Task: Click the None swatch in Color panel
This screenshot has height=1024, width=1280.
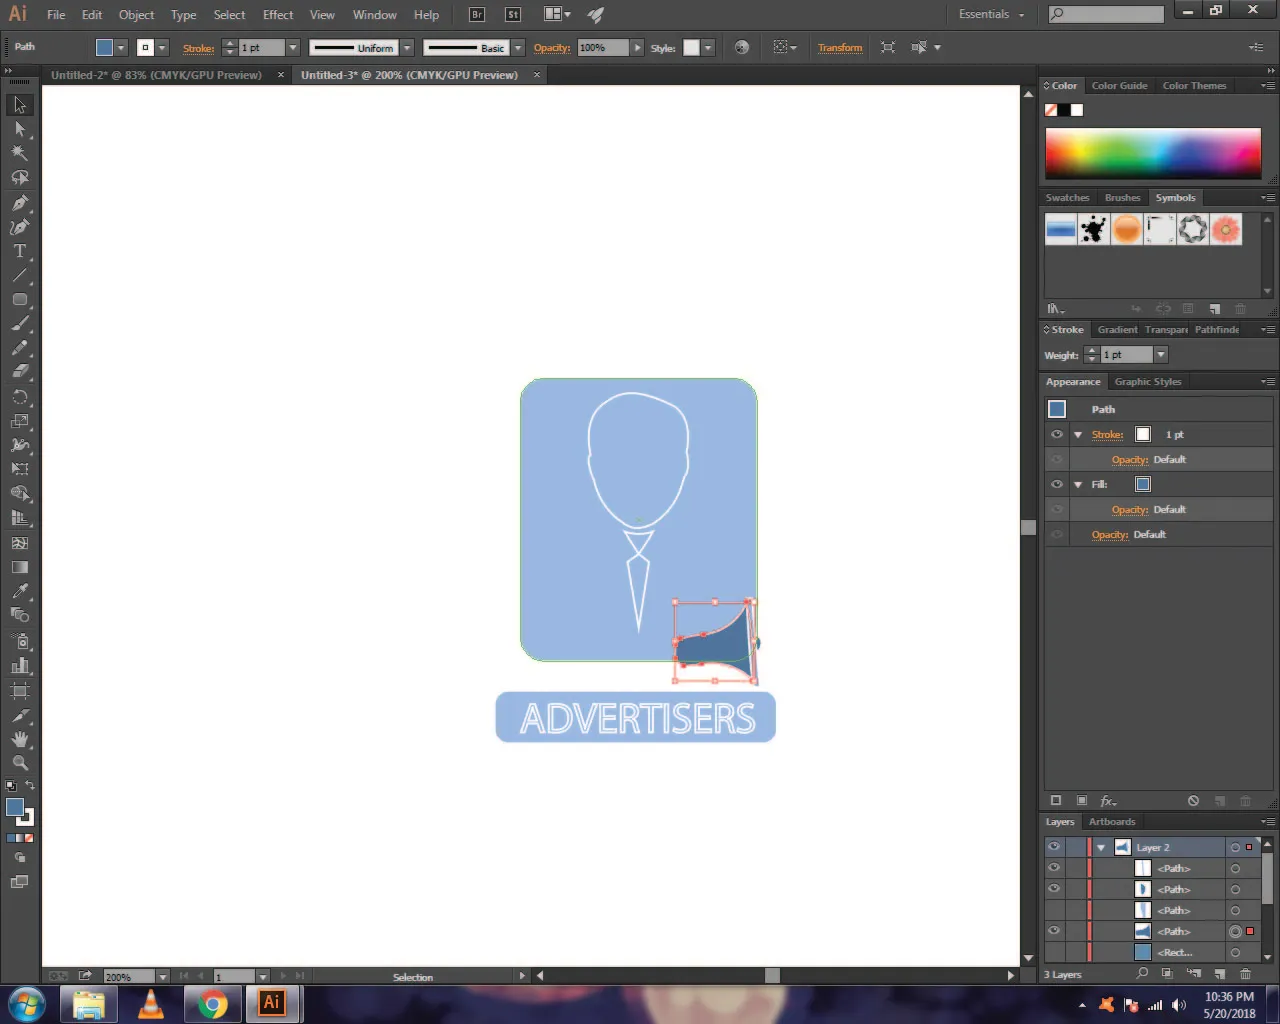Action: pyautogui.click(x=1051, y=110)
